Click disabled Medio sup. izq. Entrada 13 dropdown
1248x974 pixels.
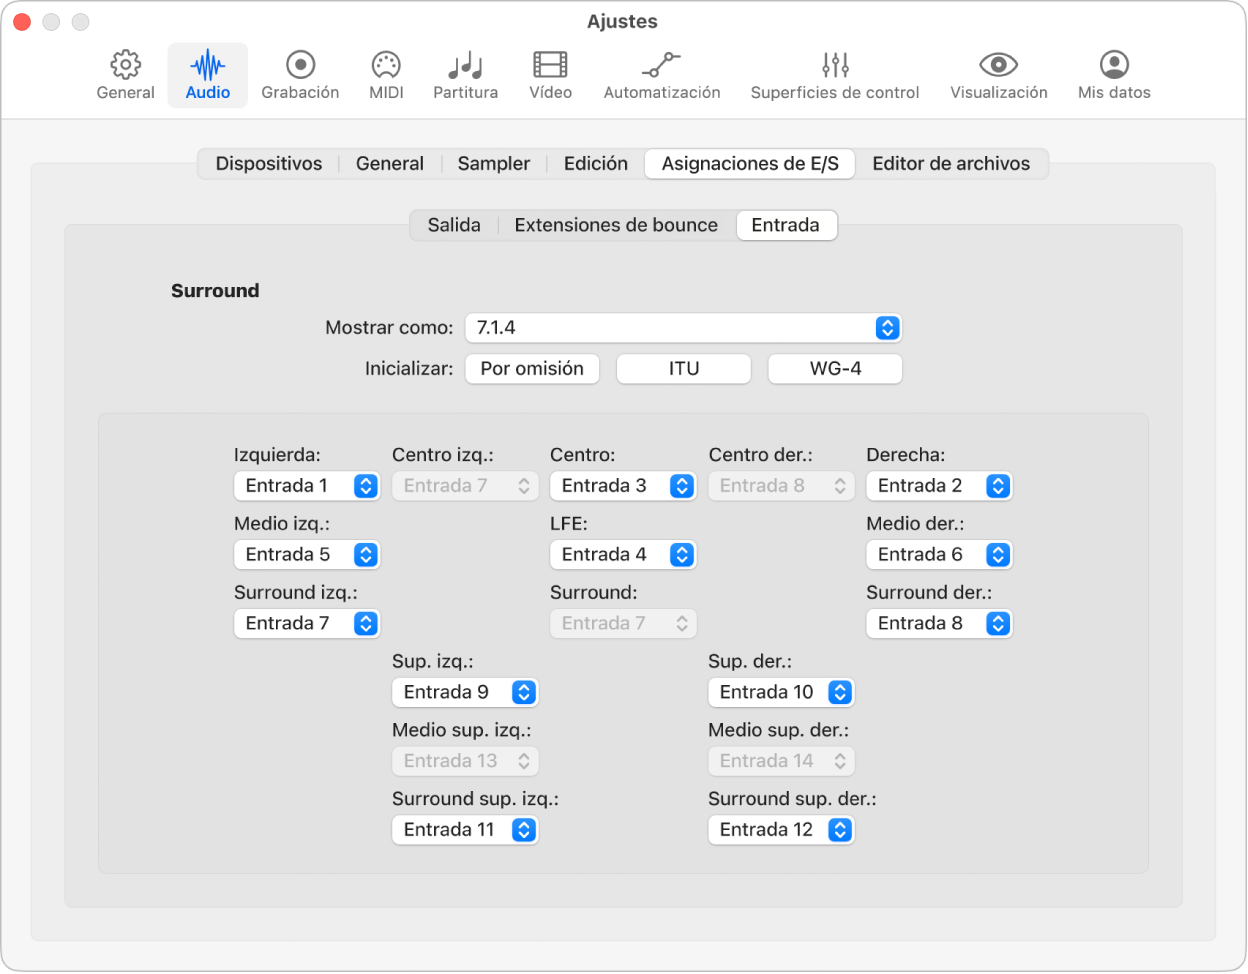[x=465, y=761]
